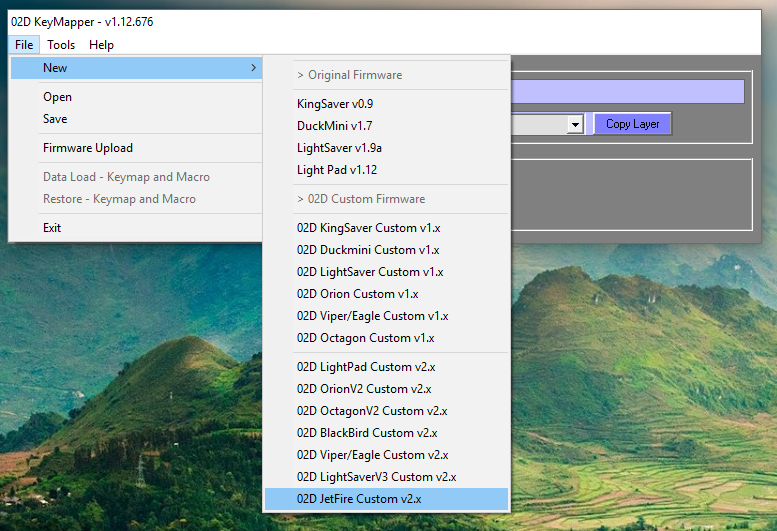Select 02D LightPad Custom v2.x

(365, 367)
